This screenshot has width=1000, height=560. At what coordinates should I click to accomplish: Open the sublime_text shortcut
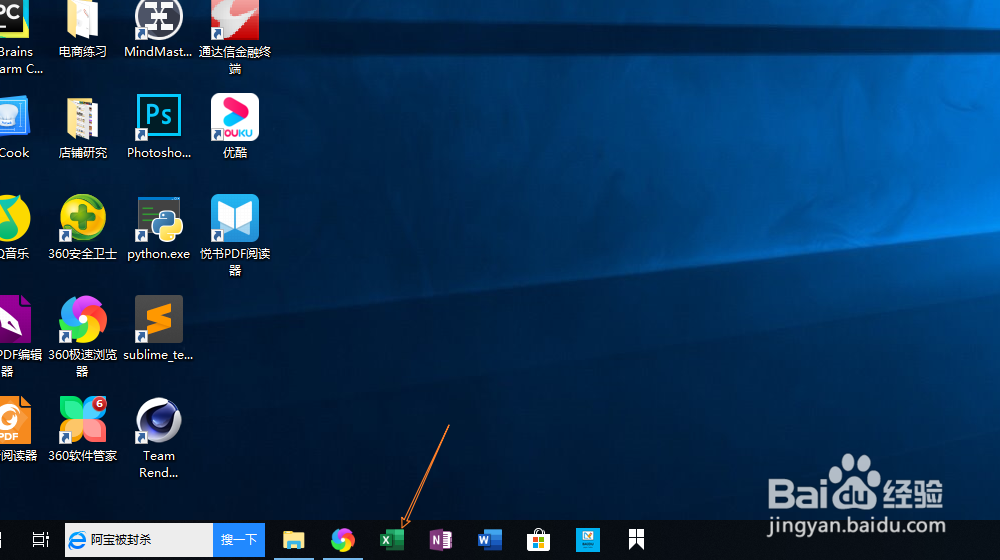click(158, 328)
